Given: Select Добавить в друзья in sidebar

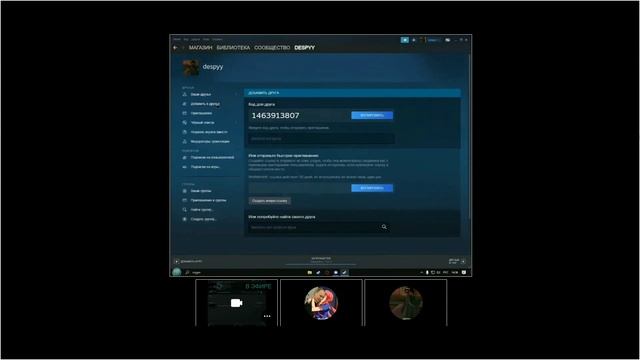Looking at the screenshot, I should click(205, 104).
